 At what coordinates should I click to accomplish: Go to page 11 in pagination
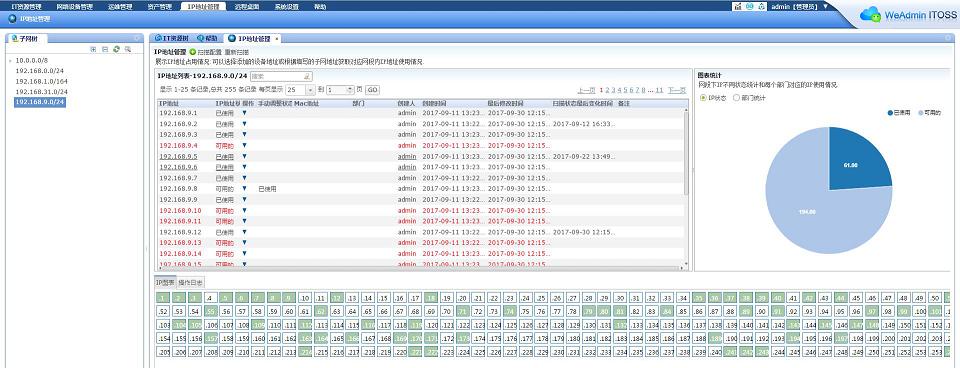(x=659, y=90)
